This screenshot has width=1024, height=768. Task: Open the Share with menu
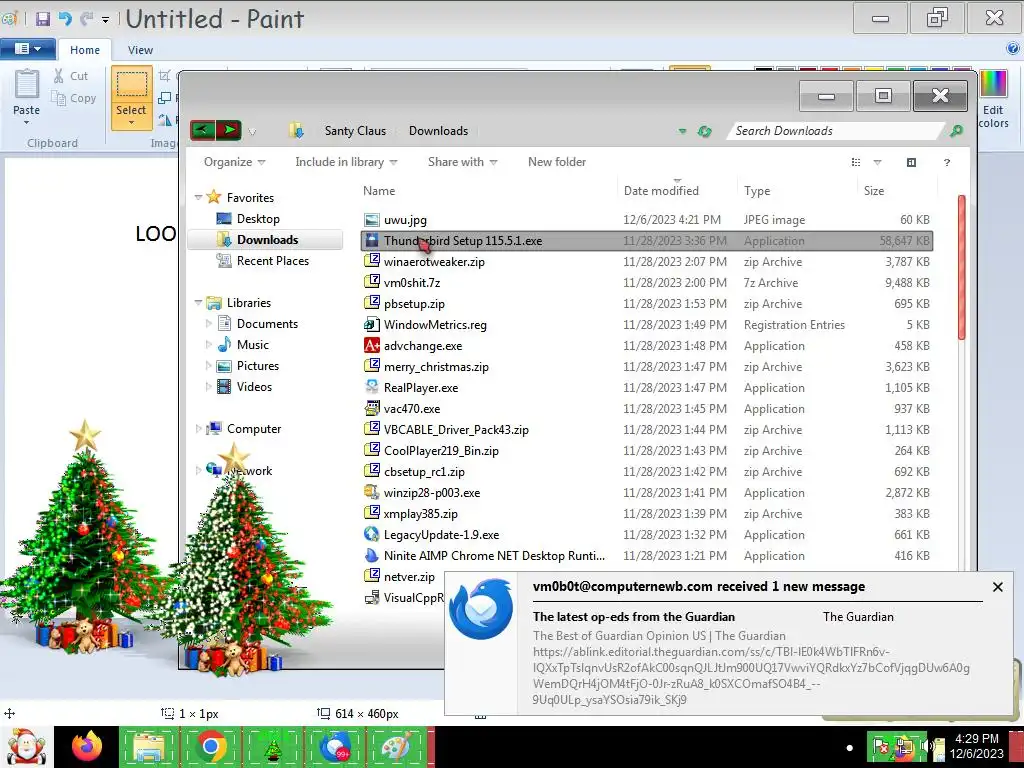click(x=462, y=162)
